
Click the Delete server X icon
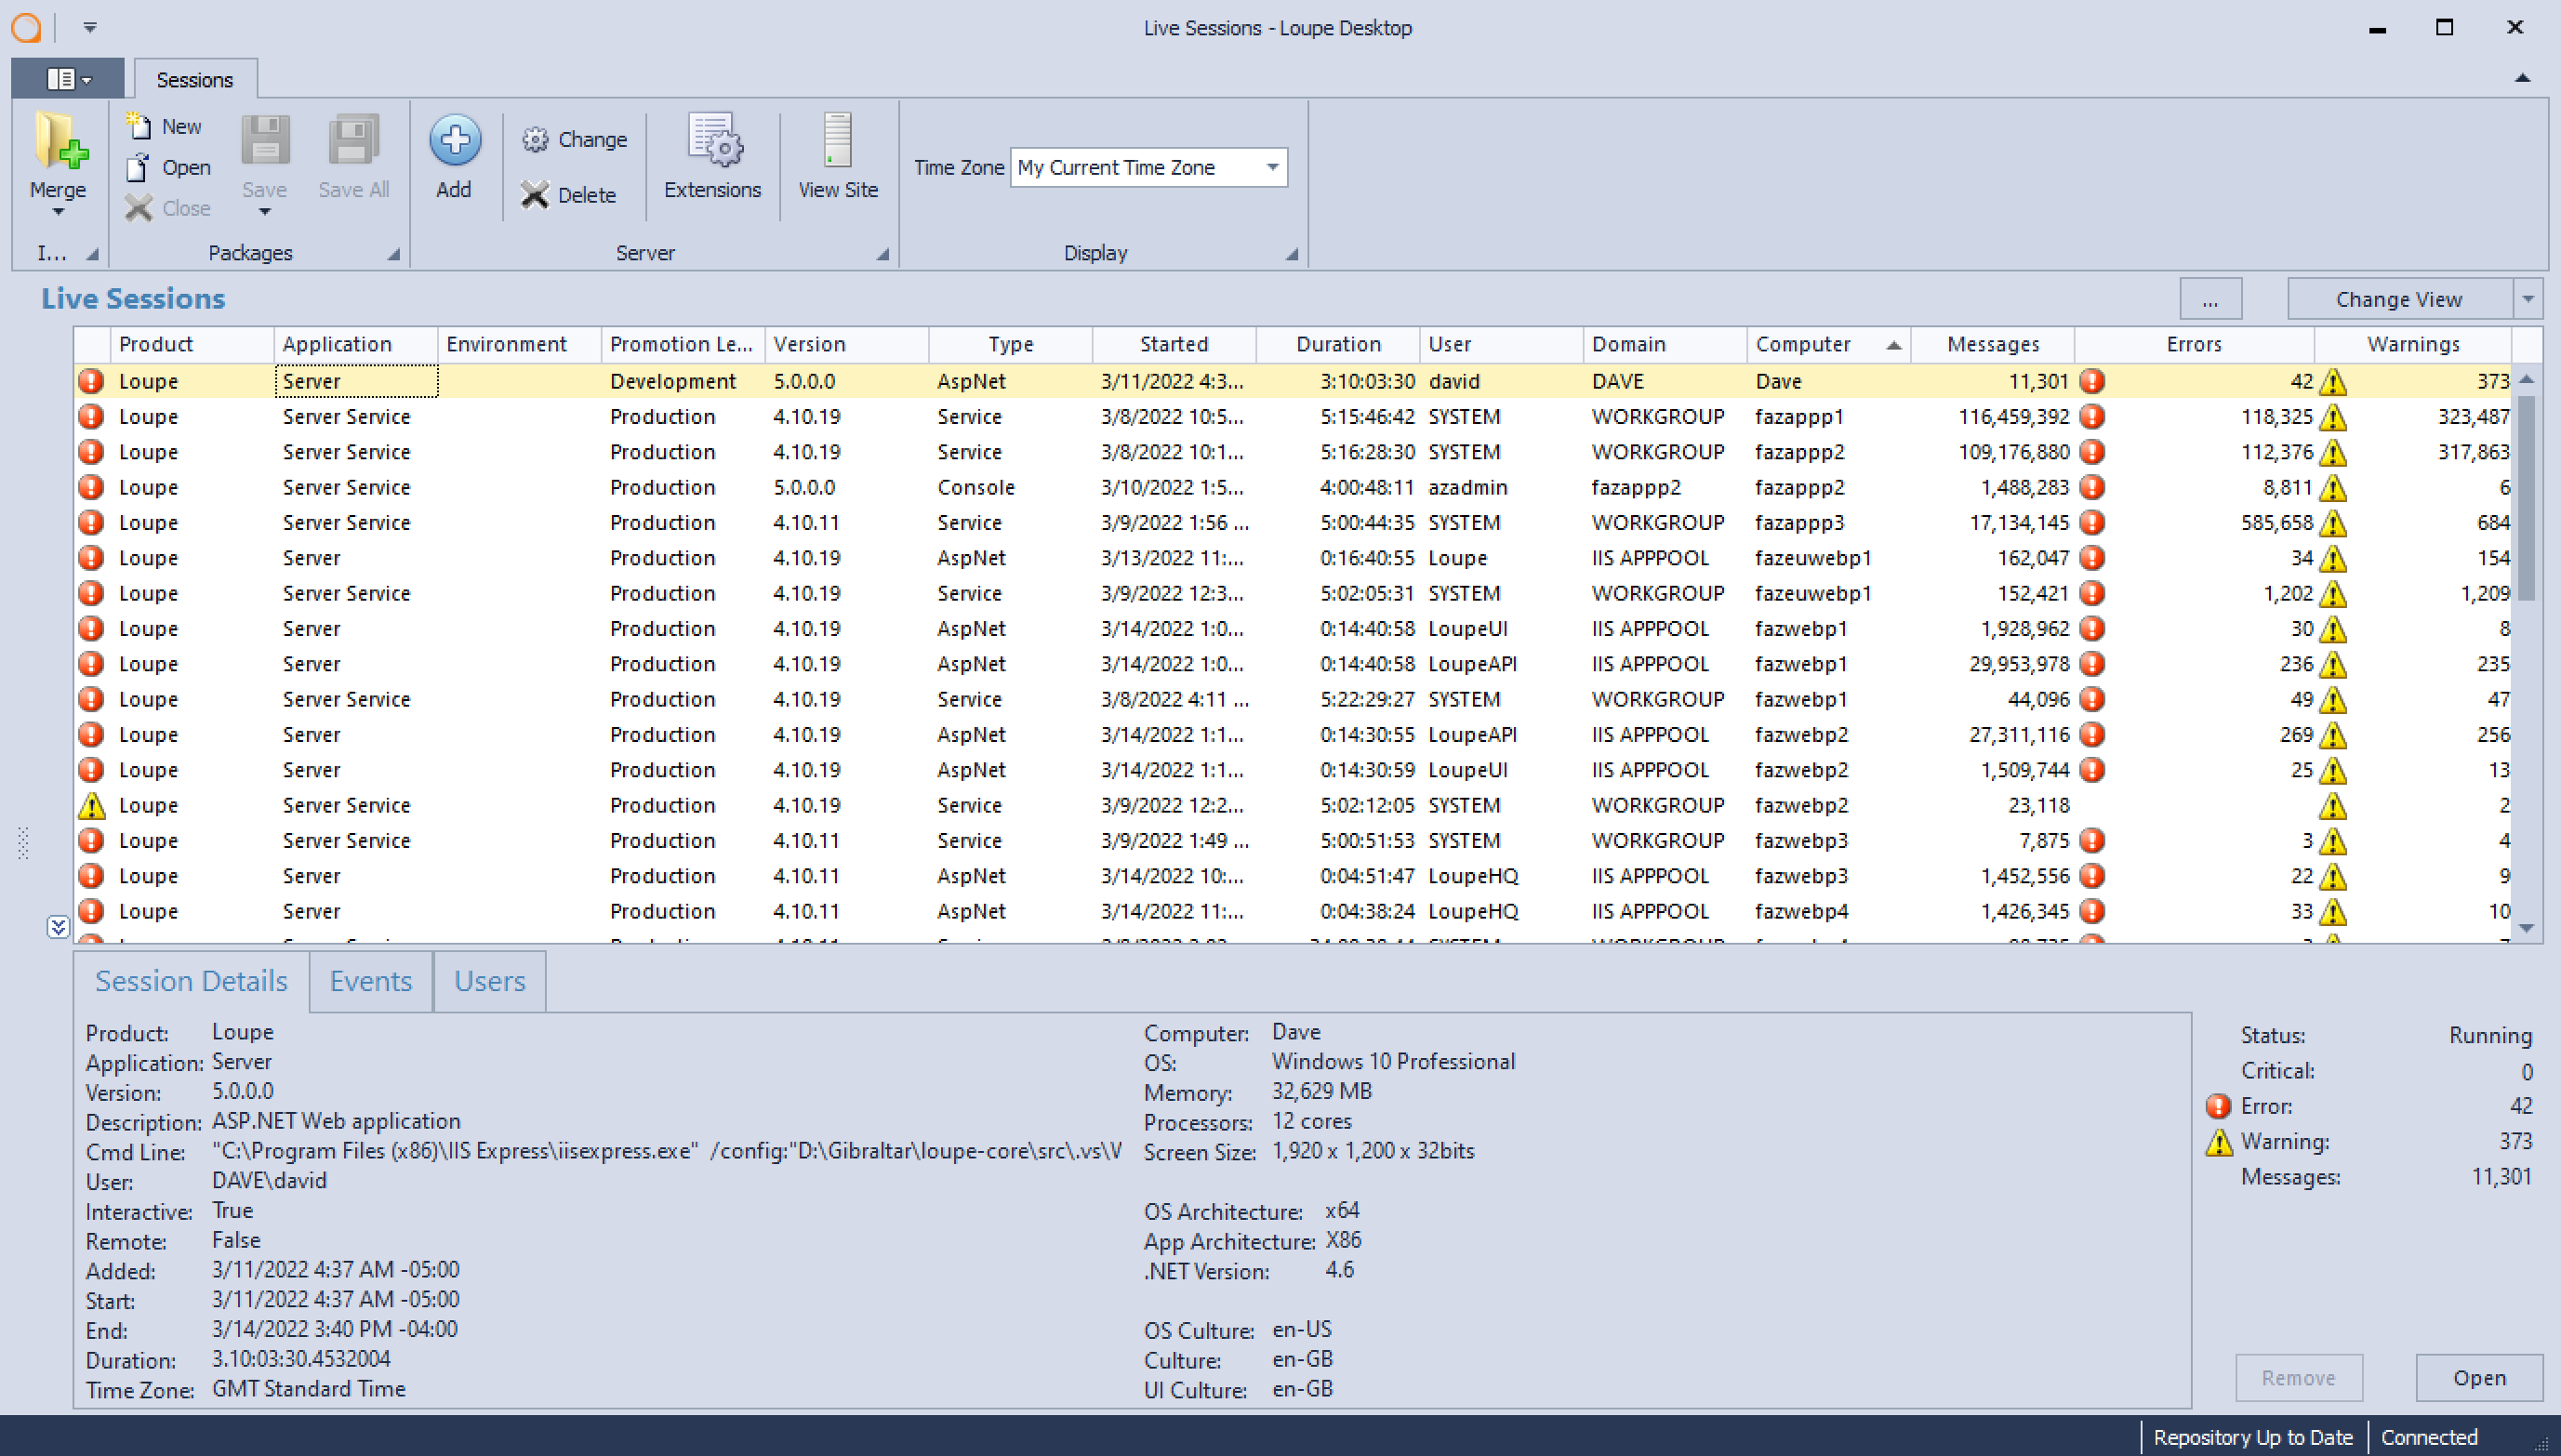coord(535,195)
